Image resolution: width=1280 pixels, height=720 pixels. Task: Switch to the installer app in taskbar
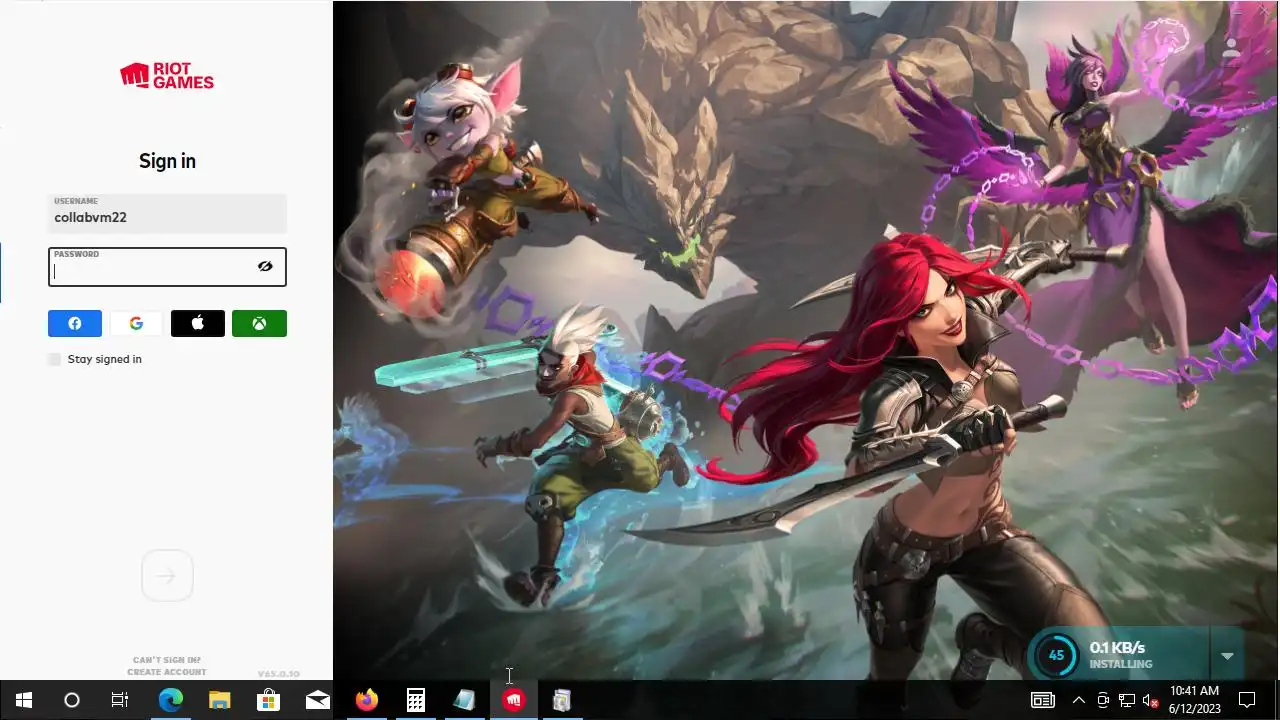(x=562, y=700)
